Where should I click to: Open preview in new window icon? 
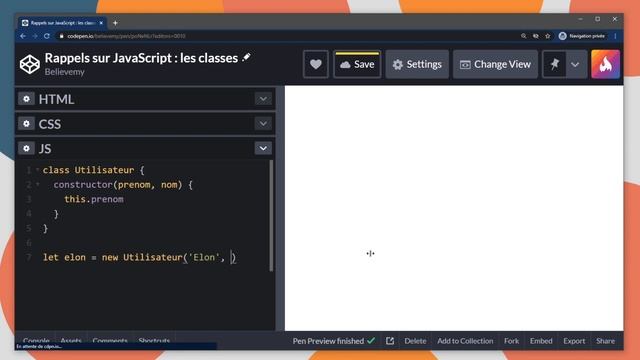click(x=390, y=341)
